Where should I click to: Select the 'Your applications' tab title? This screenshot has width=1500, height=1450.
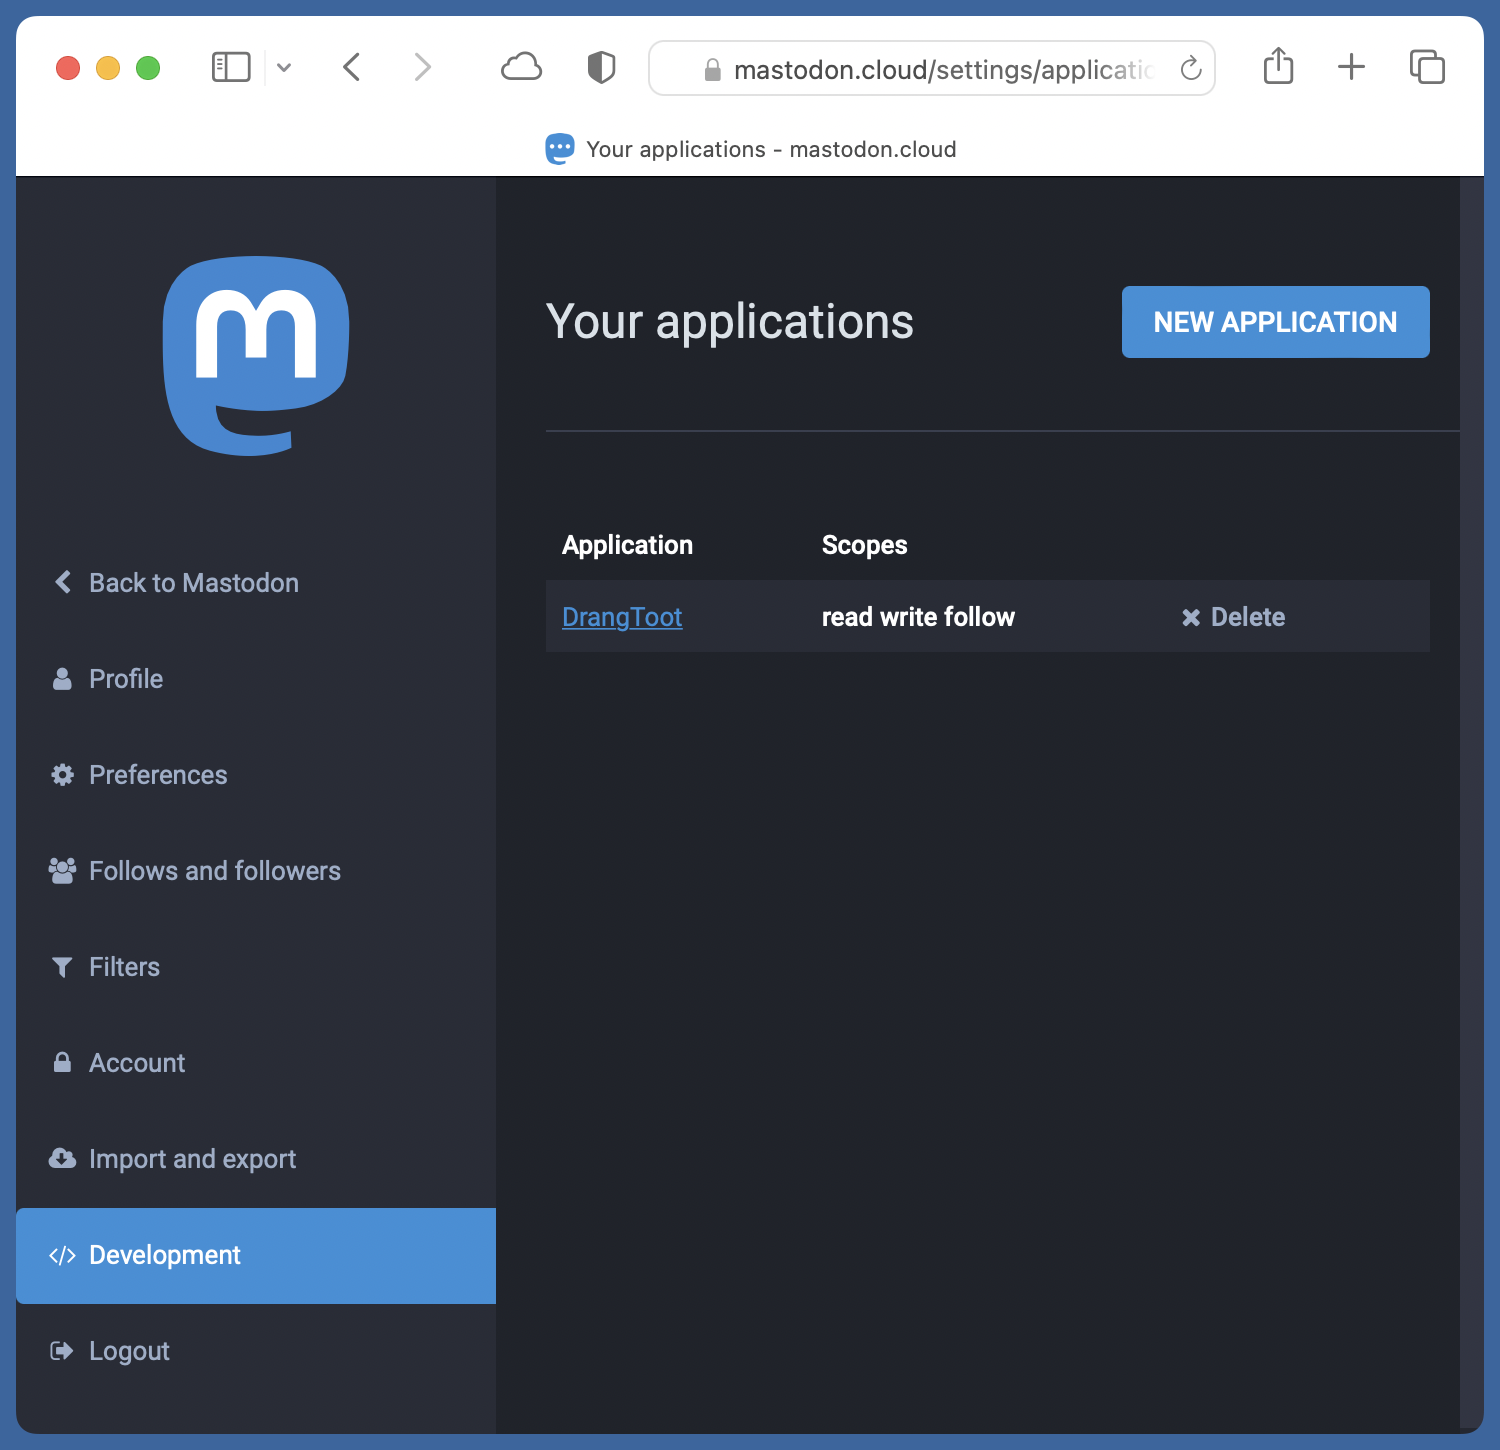[771, 149]
